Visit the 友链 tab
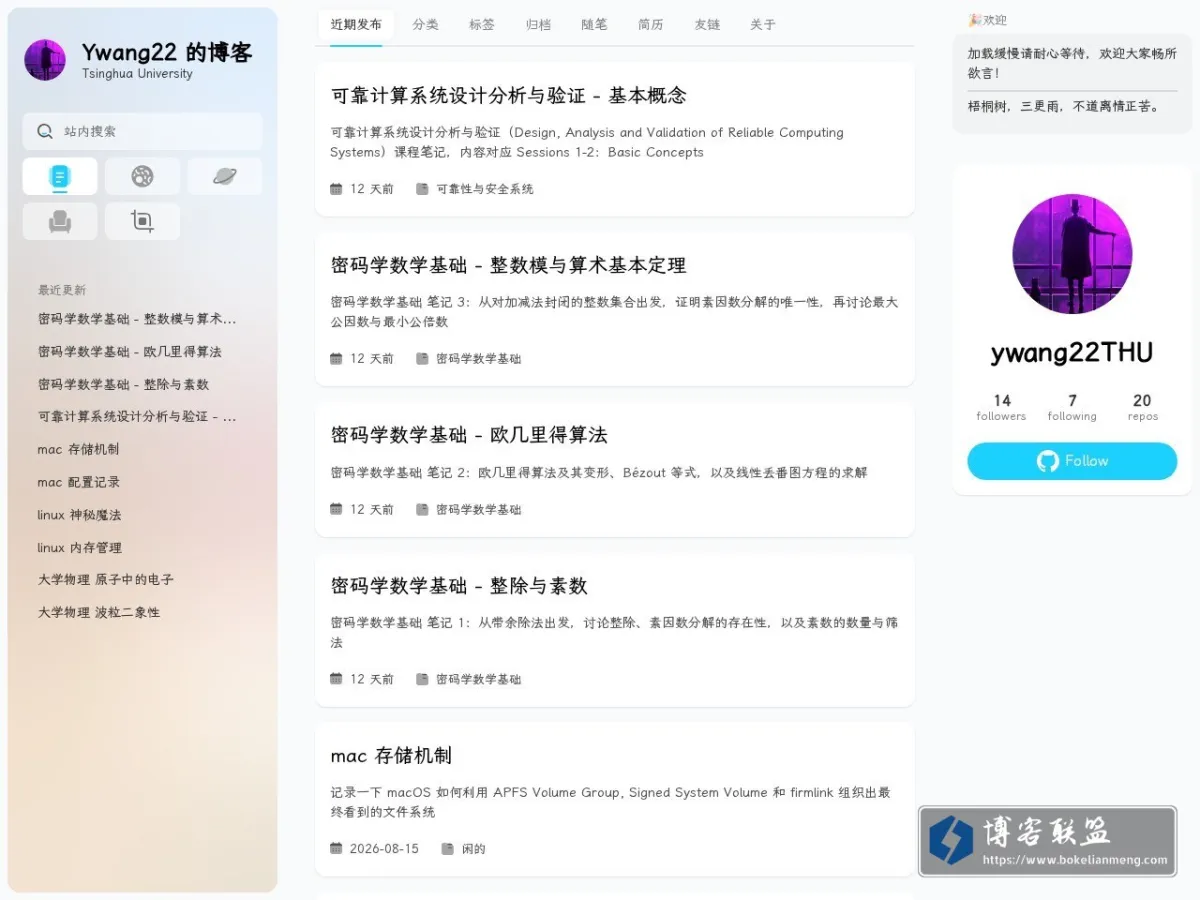1200x900 pixels. 707,25
